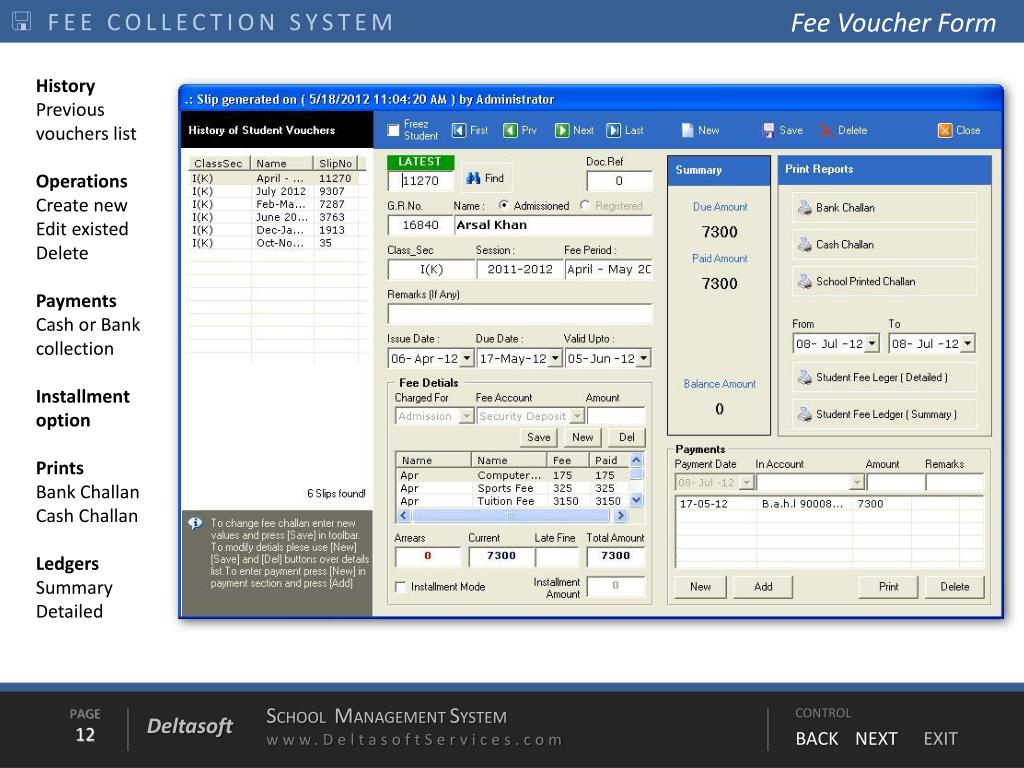The width and height of the screenshot is (1024, 768).
Task: Click the First record navigation icon
Action: coord(459,130)
